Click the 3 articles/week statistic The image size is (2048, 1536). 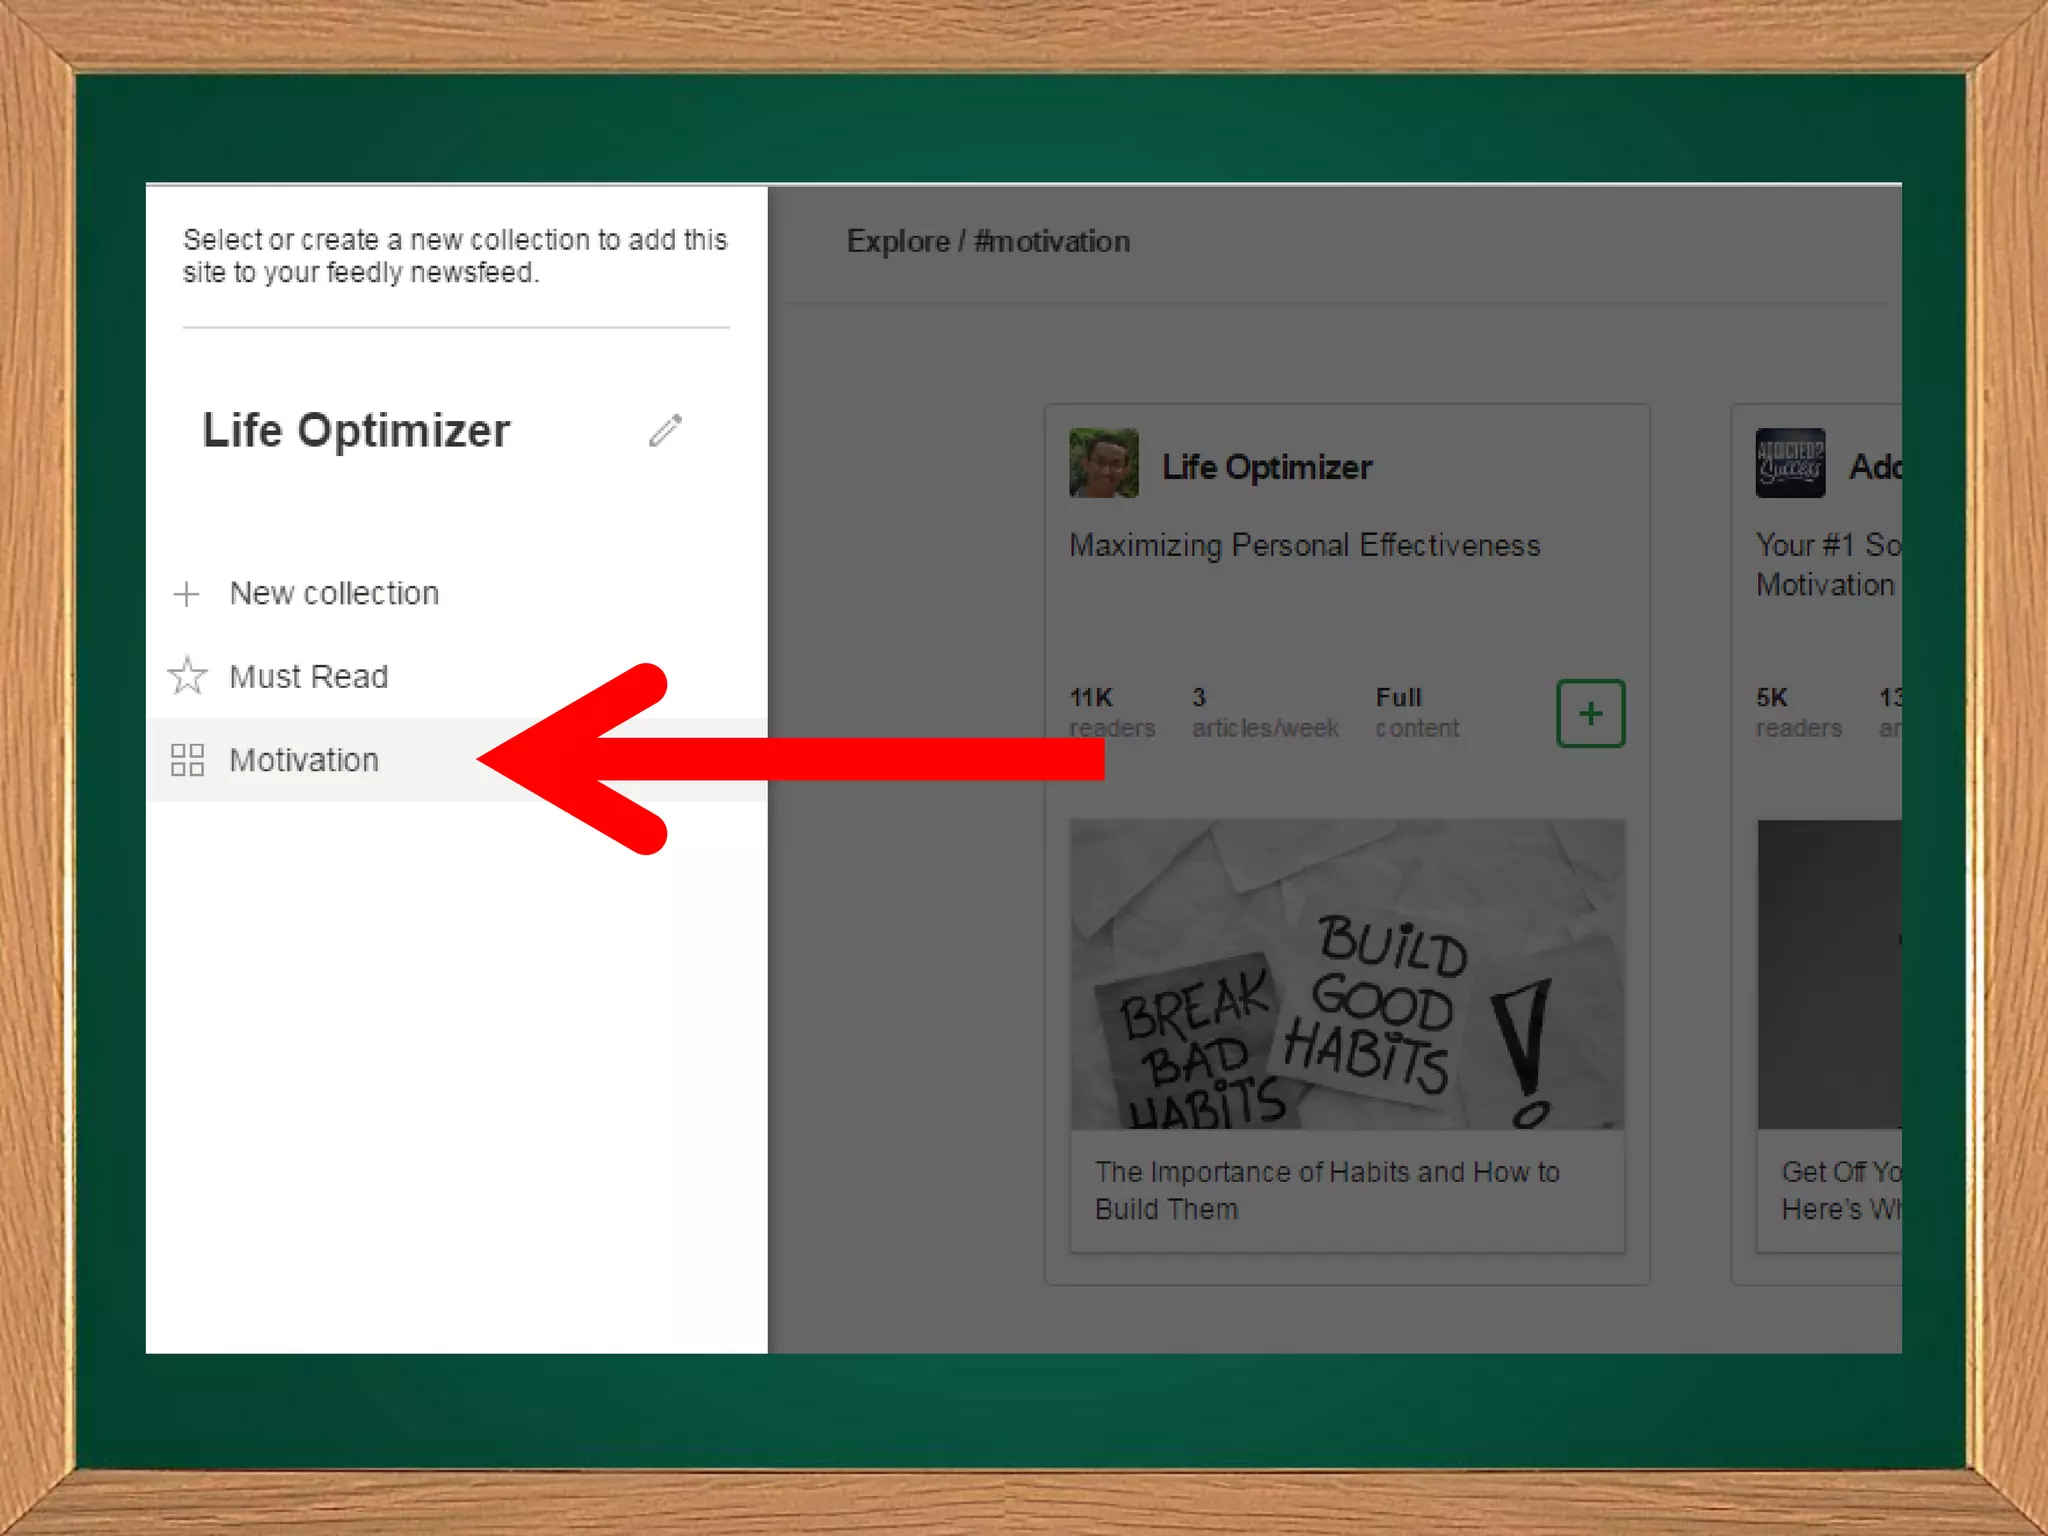[x=1264, y=712]
